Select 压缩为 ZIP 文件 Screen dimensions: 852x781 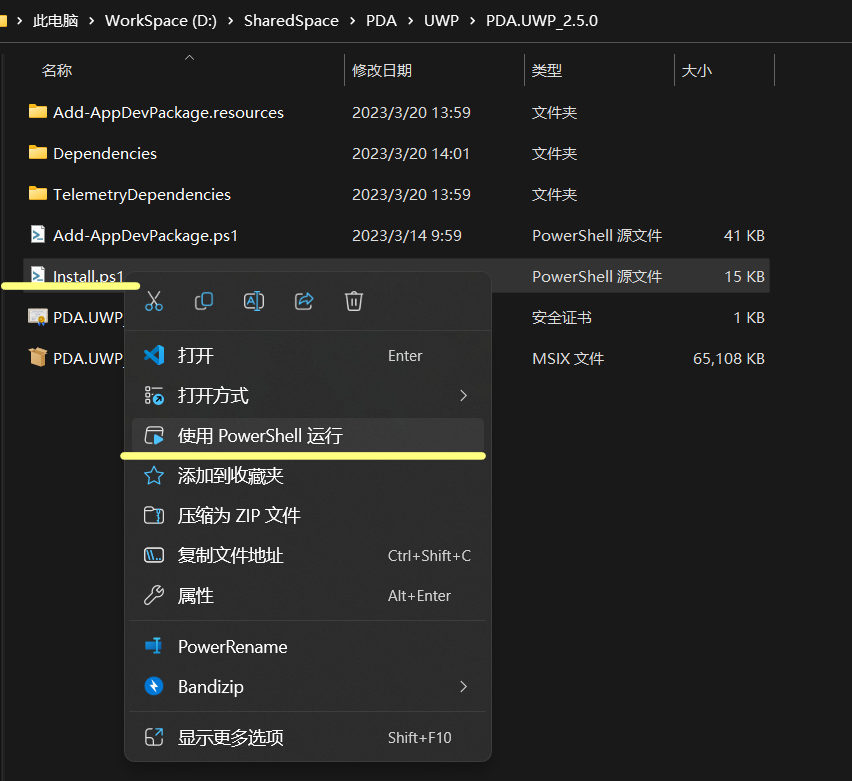click(308, 515)
